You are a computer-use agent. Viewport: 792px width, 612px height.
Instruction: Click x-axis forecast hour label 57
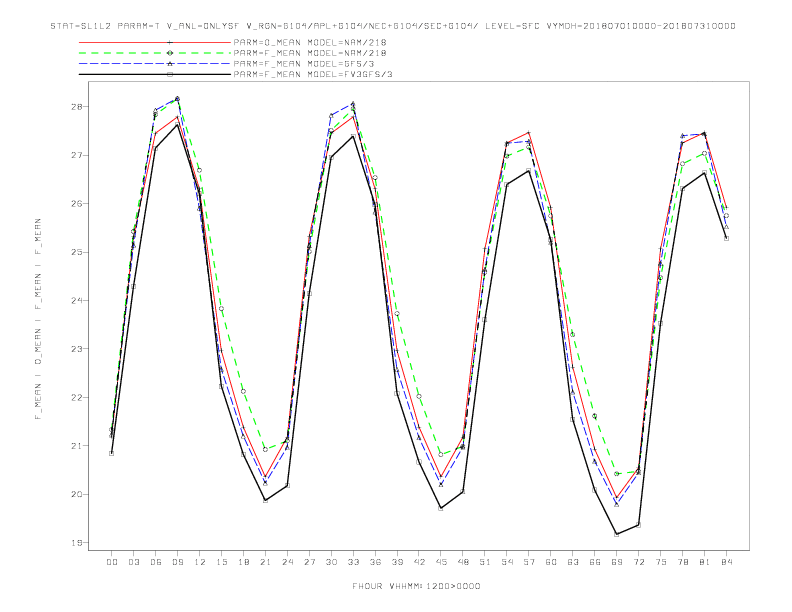click(x=529, y=562)
